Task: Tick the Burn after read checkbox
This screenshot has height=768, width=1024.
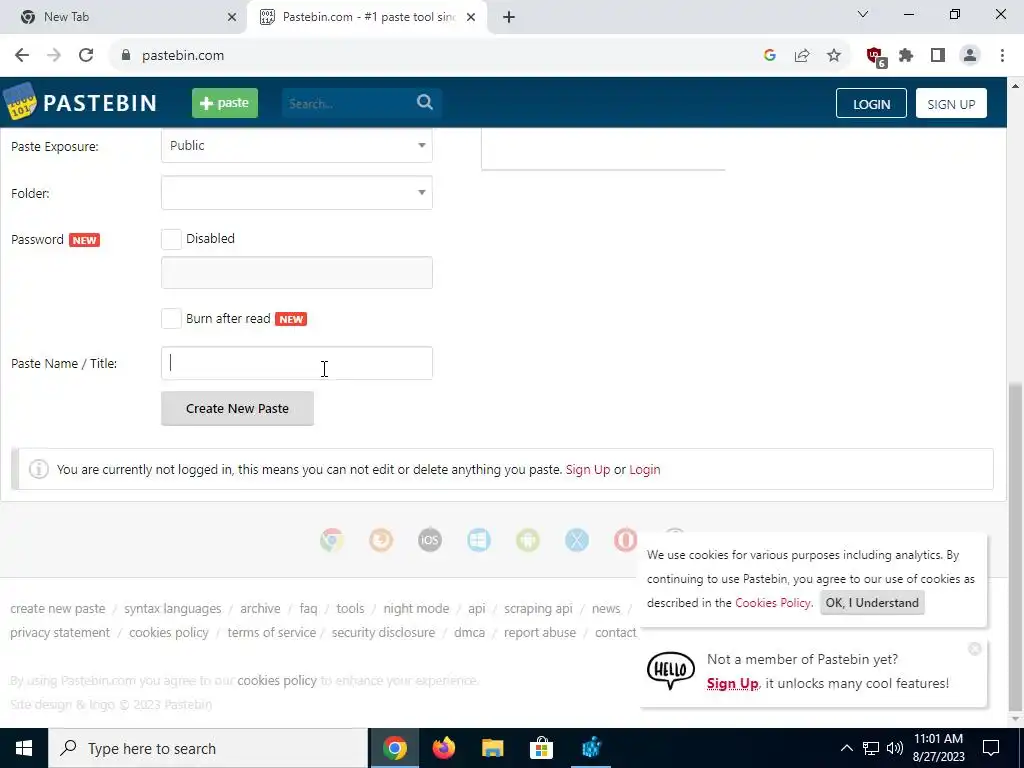Action: 171,319
